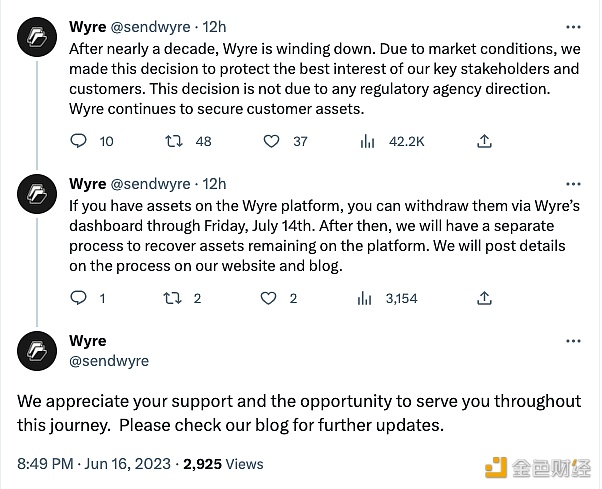The width and height of the screenshot is (602, 489).
Task: Open the Wyre avatar on the second tweet
Action: 37,194
